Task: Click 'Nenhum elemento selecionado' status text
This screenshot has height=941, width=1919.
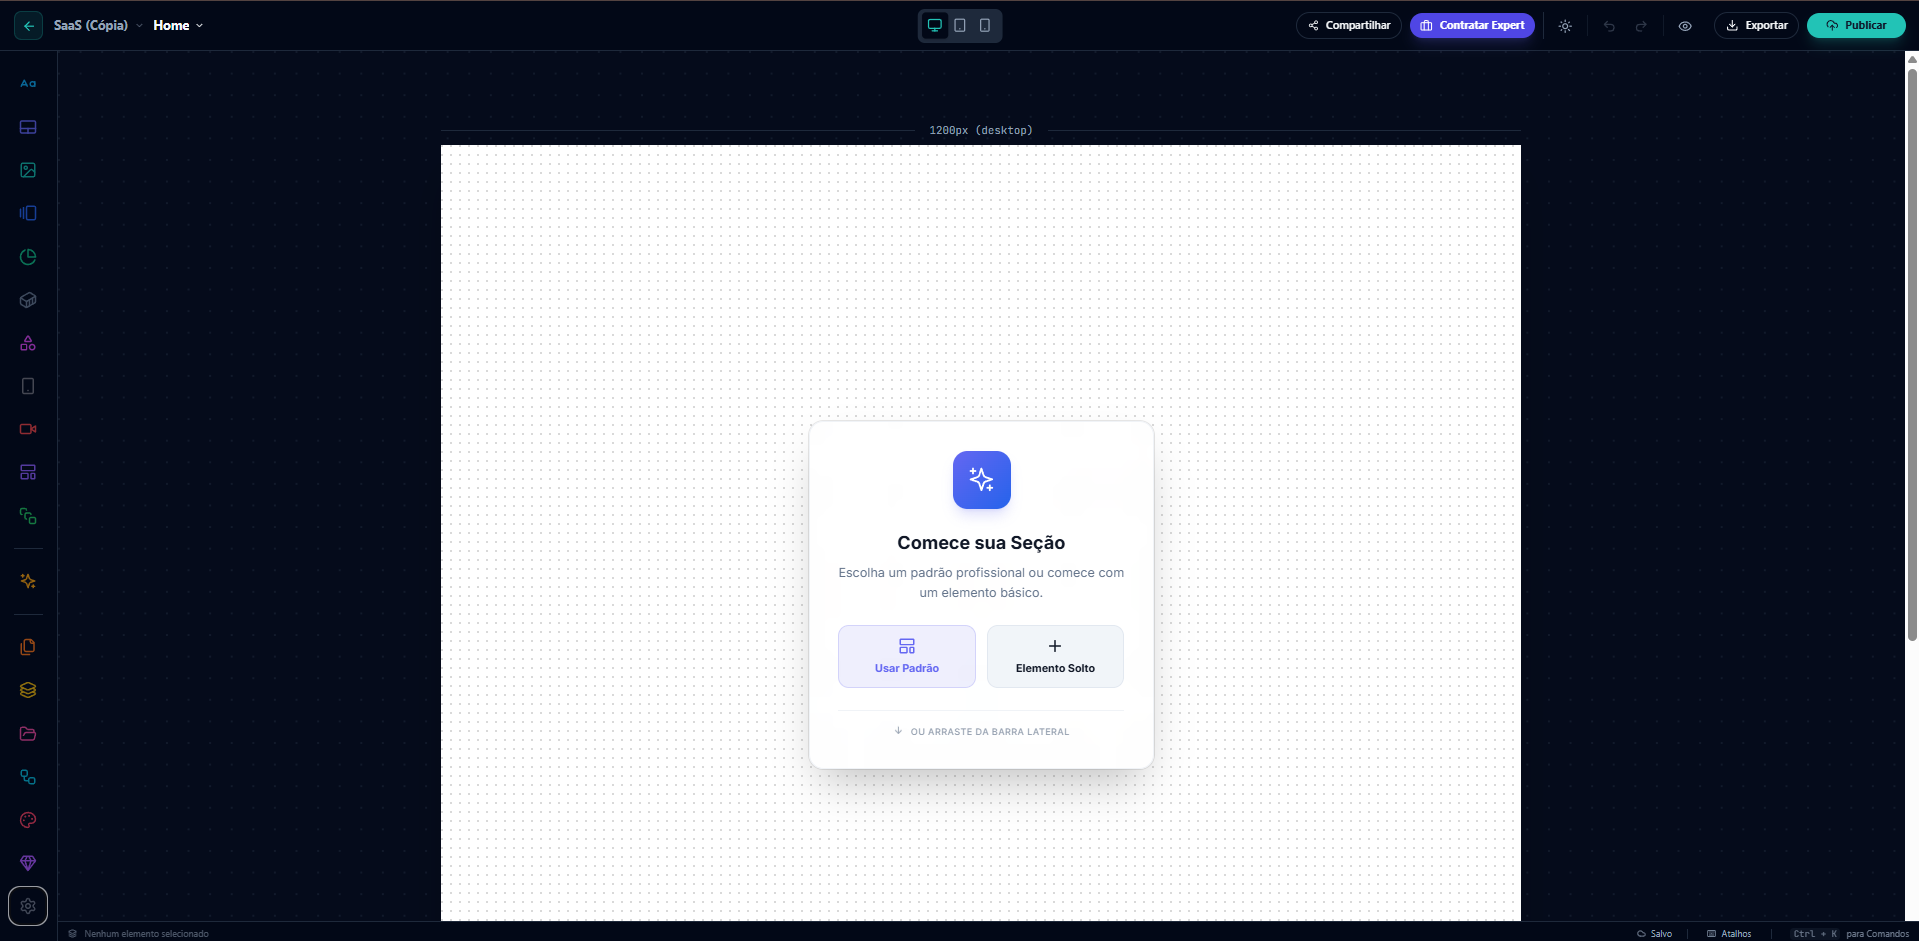Action: (x=146, y=934)
